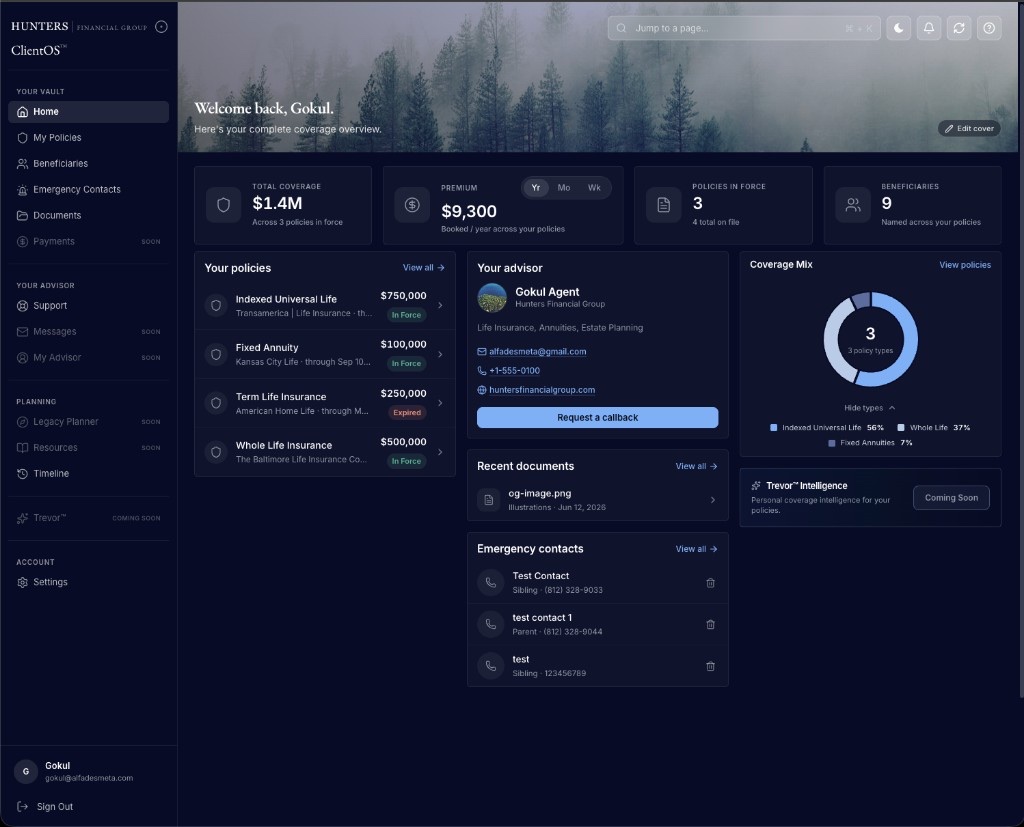Click the Indexed Universal Life legend color swatch
Viewport: 1024px width, 827px height.
click(x=773, y=428)
